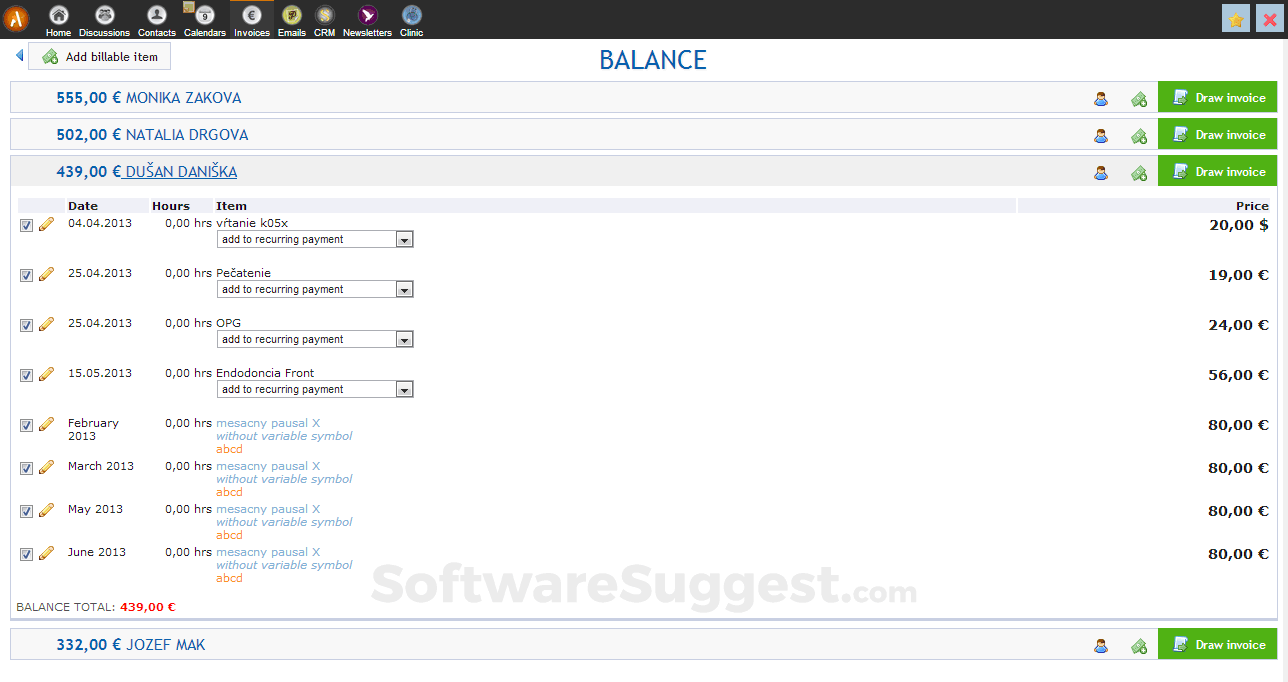The width and height of the screenshot is (1288, 682).
Task: Open contact profile icon for Jozef Mak
Action: click(1101, 645)
